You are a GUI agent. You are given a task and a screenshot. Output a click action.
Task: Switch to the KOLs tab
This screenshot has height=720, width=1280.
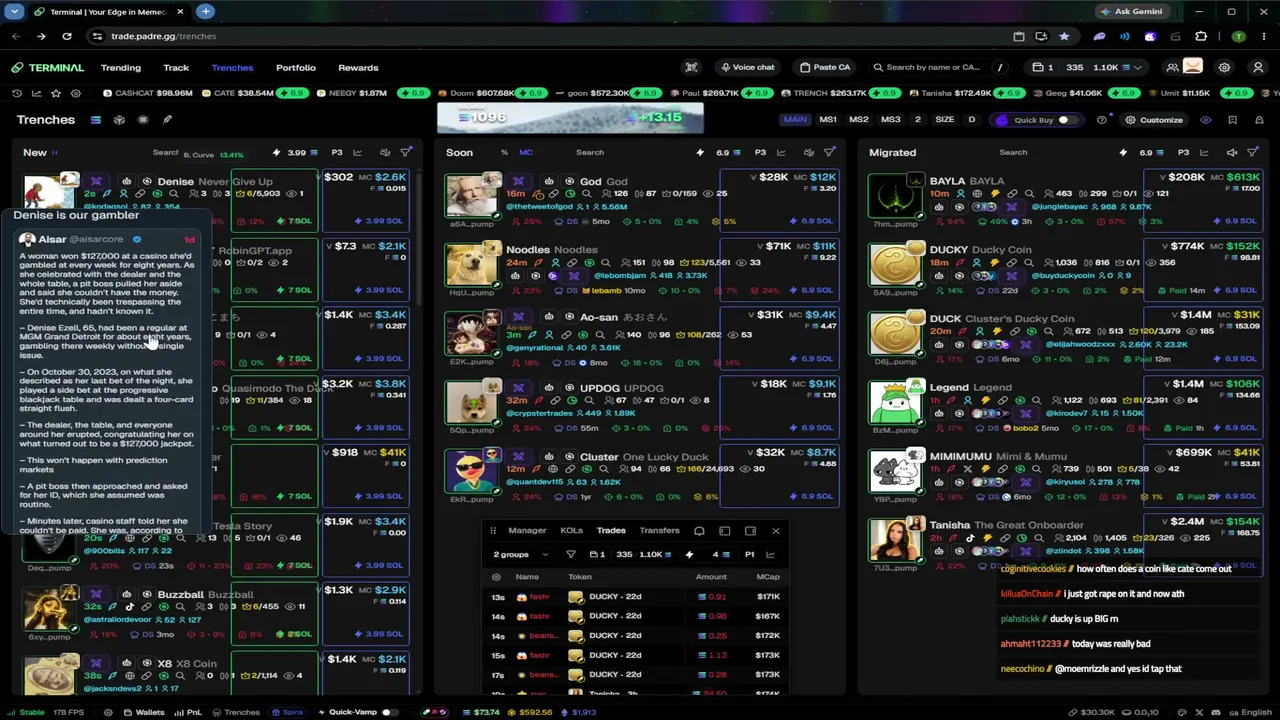571,531
